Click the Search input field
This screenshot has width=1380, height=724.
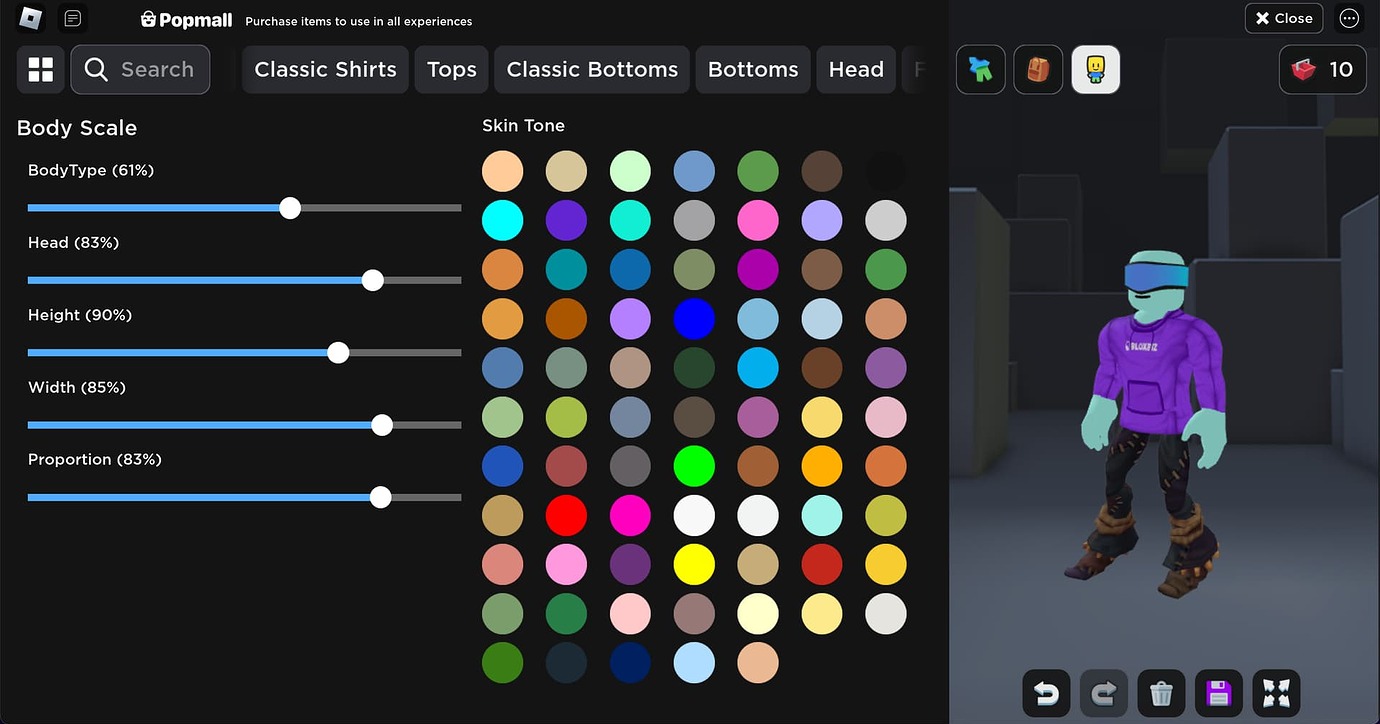(x=140, y=69)
